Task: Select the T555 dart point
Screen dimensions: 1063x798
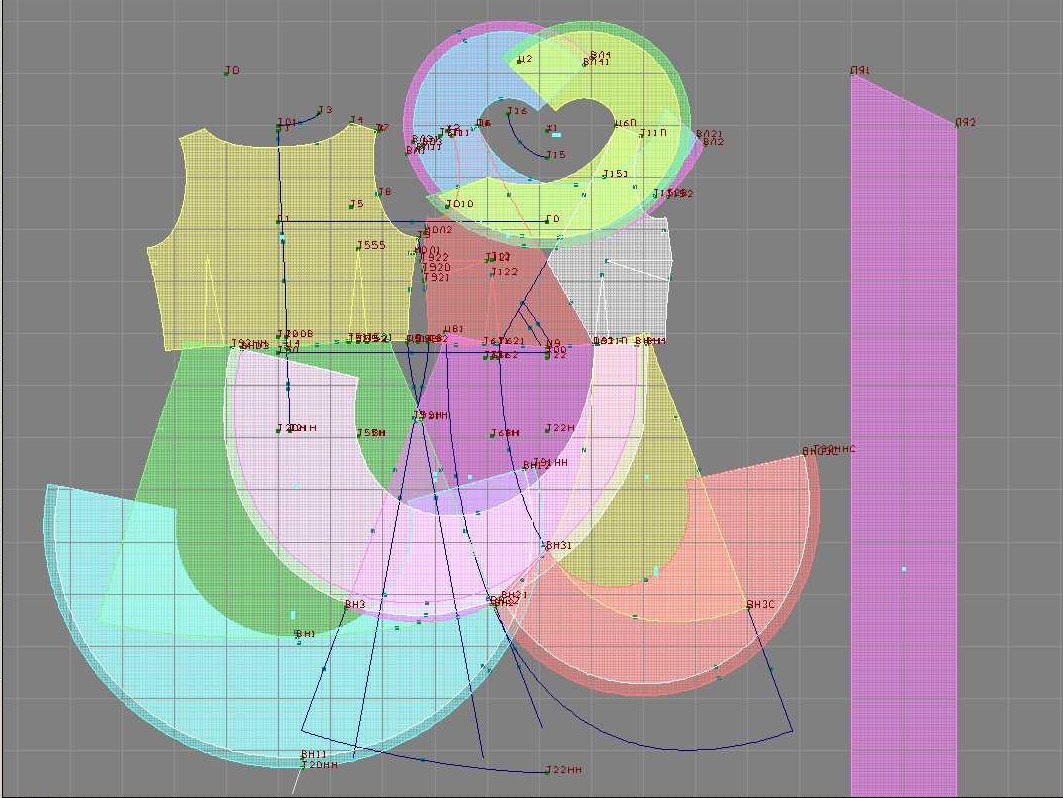Action: [359, 246]
